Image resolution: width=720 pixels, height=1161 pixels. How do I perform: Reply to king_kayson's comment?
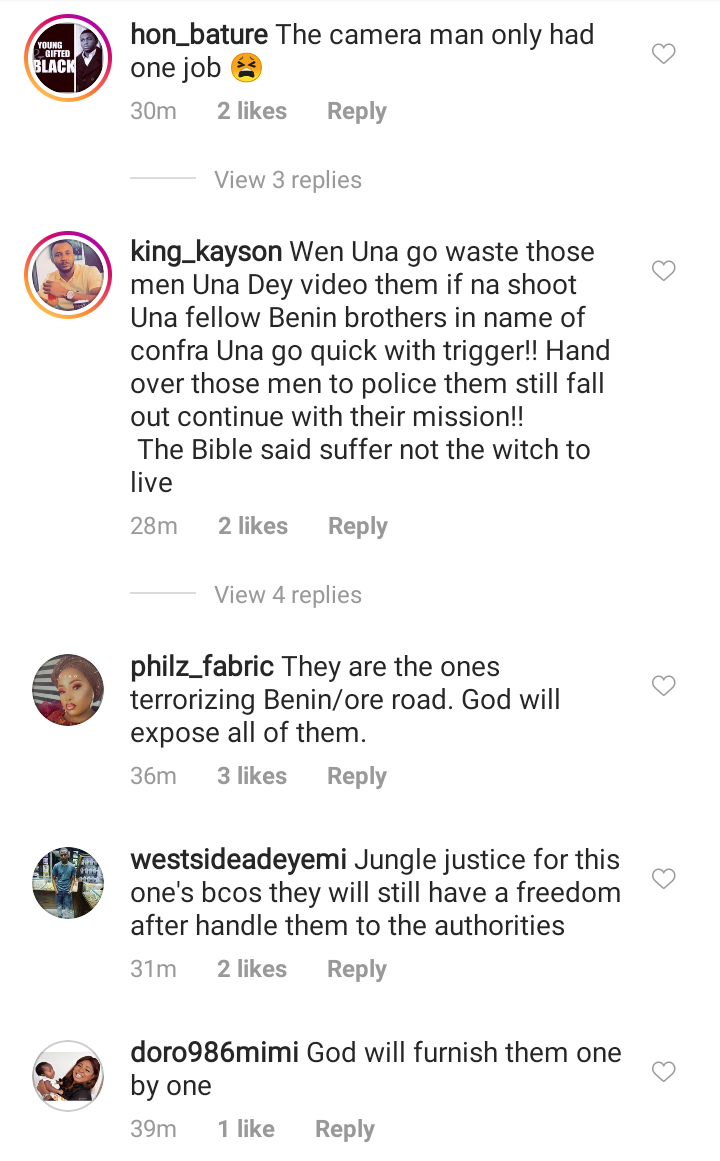point(358,526)
